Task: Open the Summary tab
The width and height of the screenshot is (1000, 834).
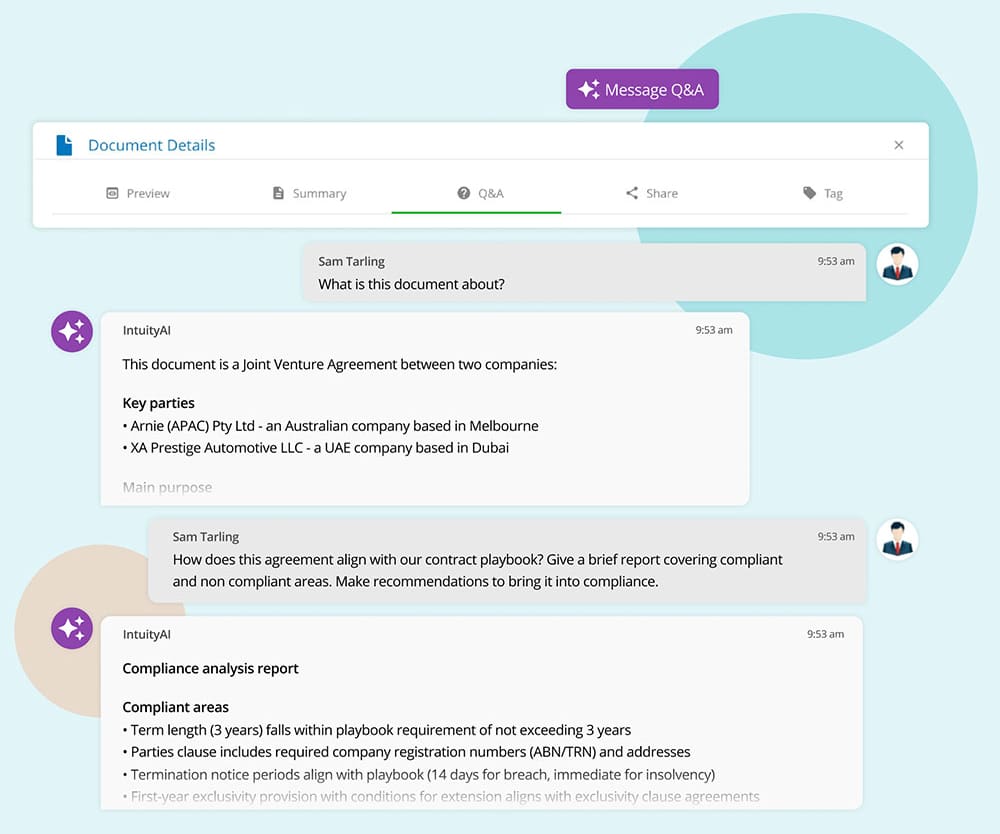Action: pyautogui.click(x=309, y=193)
